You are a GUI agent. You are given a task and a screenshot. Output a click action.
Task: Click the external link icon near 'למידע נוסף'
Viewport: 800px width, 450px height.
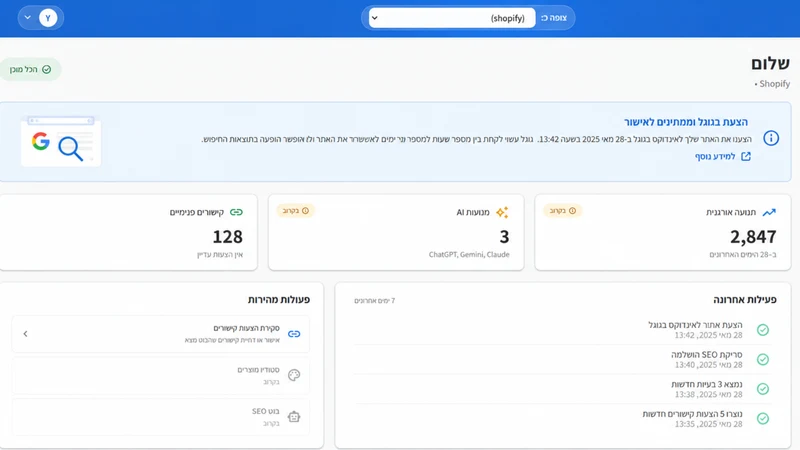(746, 156)
